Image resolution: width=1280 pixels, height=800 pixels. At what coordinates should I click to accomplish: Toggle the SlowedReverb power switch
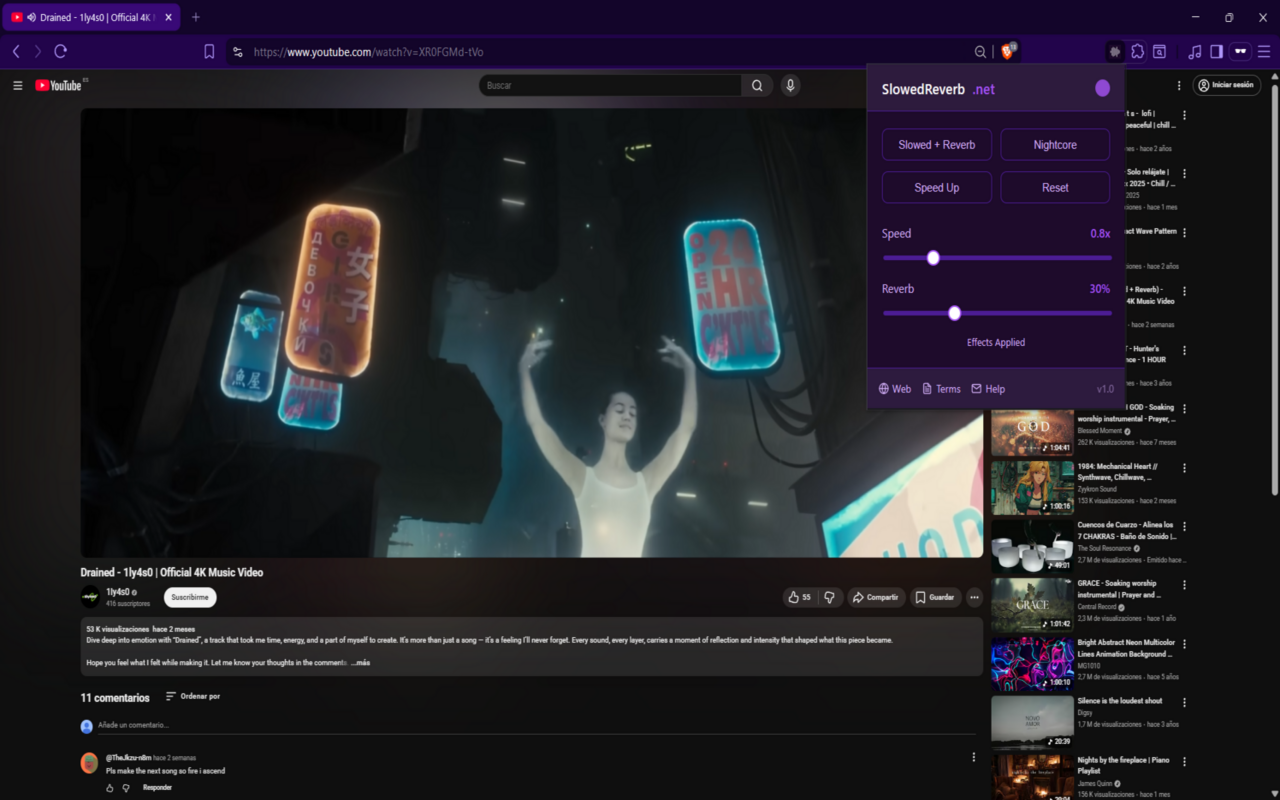pyautogui.click(x=1102, y=88)
